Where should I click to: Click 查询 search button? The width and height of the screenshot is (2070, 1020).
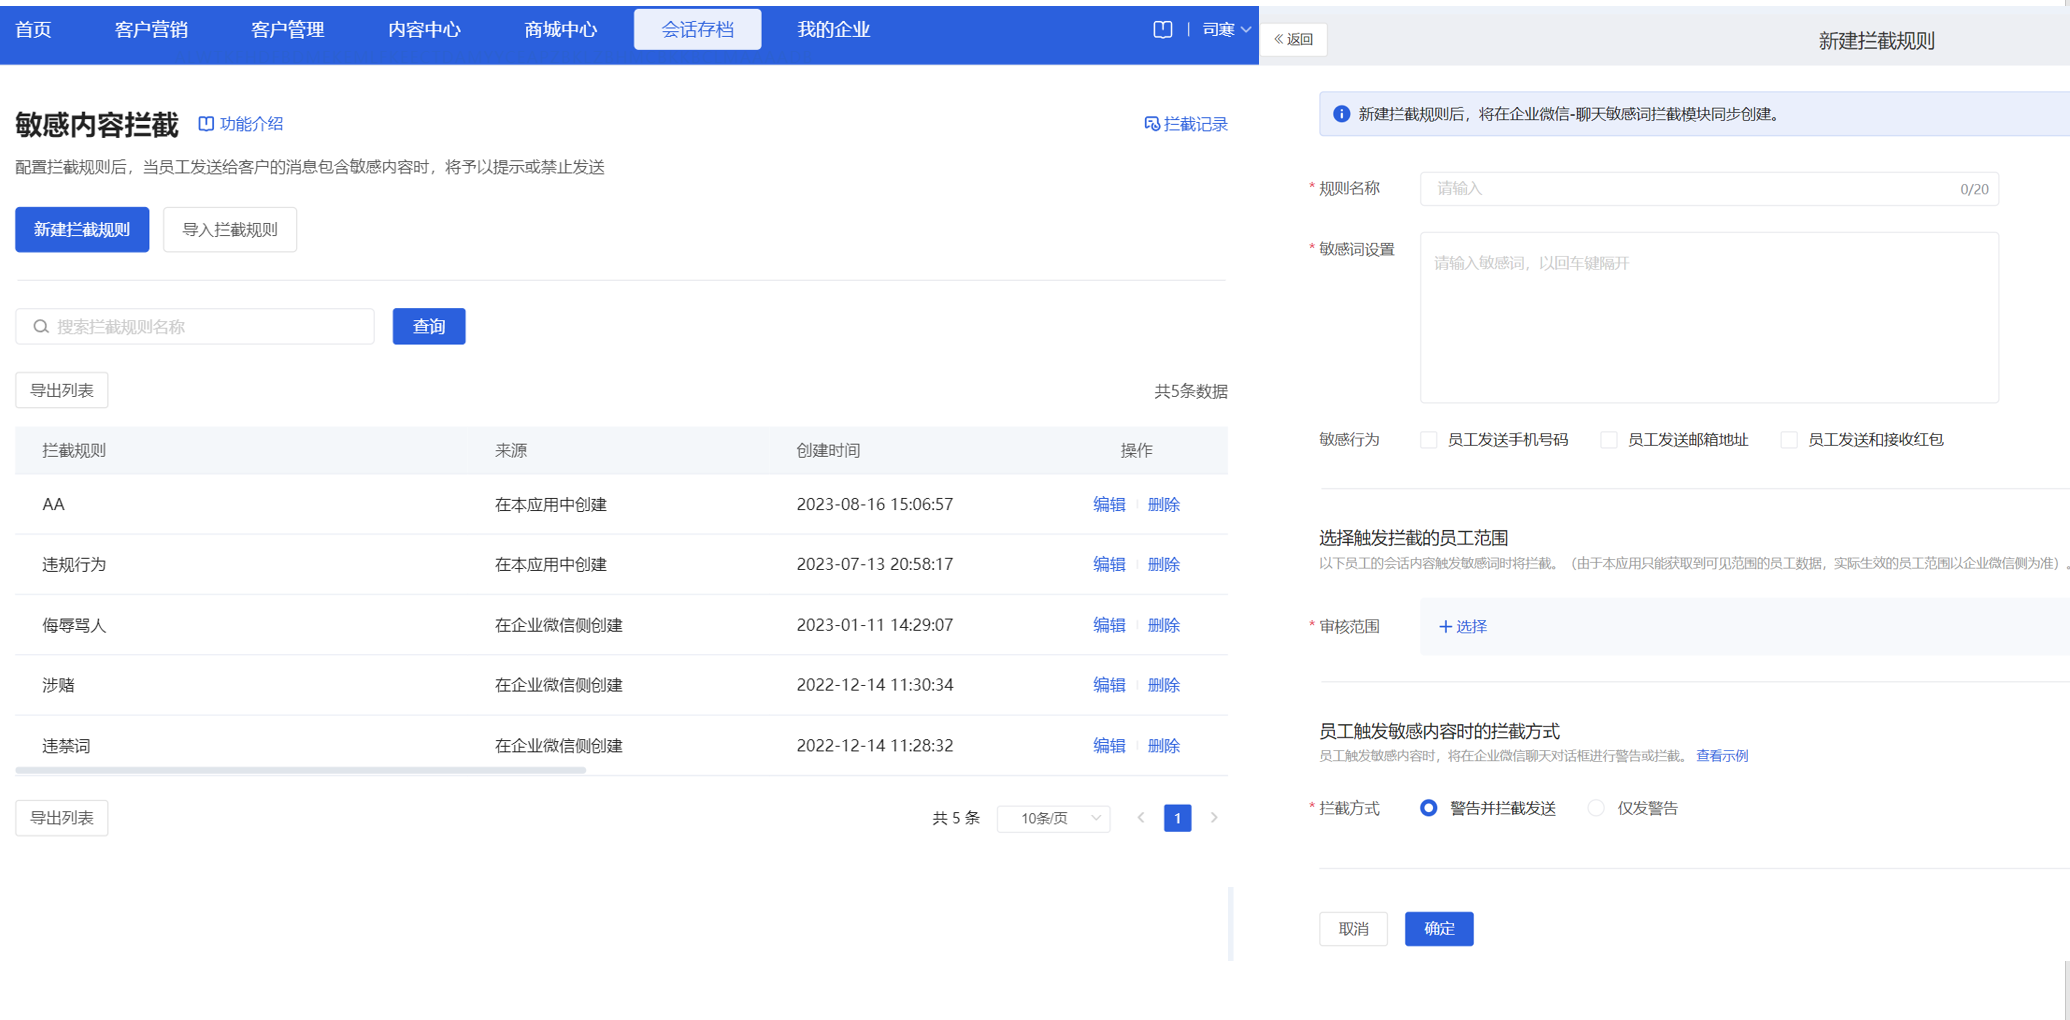tap(429, 327)
